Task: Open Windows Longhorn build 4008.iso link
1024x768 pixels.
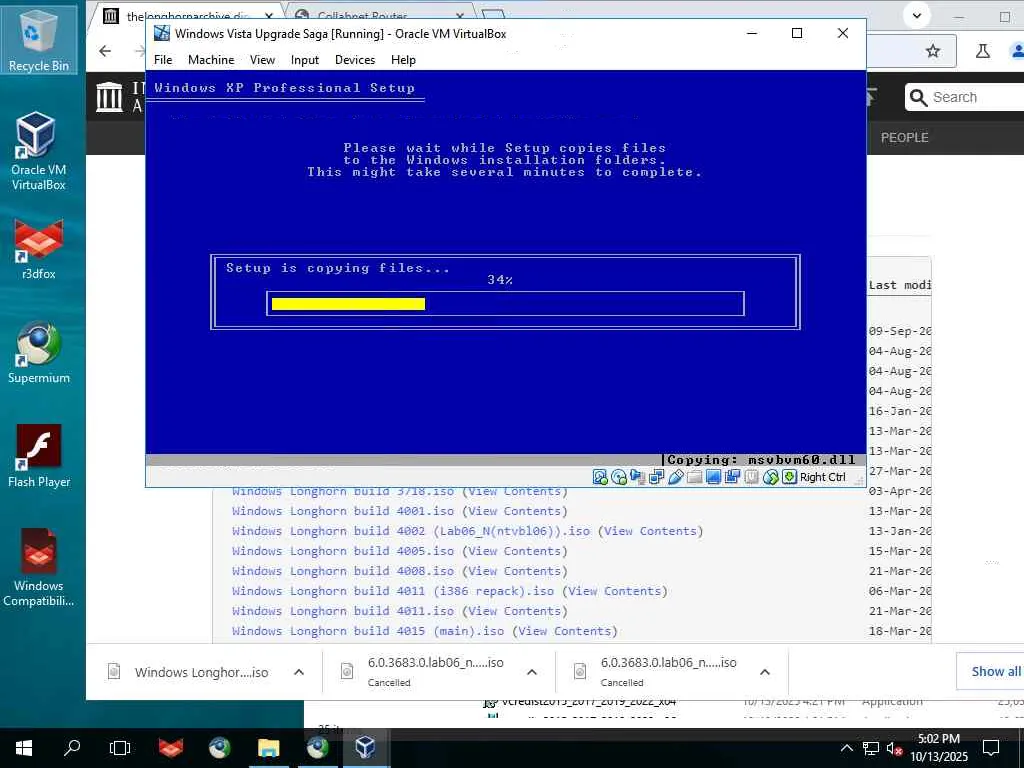Action: (x=342, y=571)
